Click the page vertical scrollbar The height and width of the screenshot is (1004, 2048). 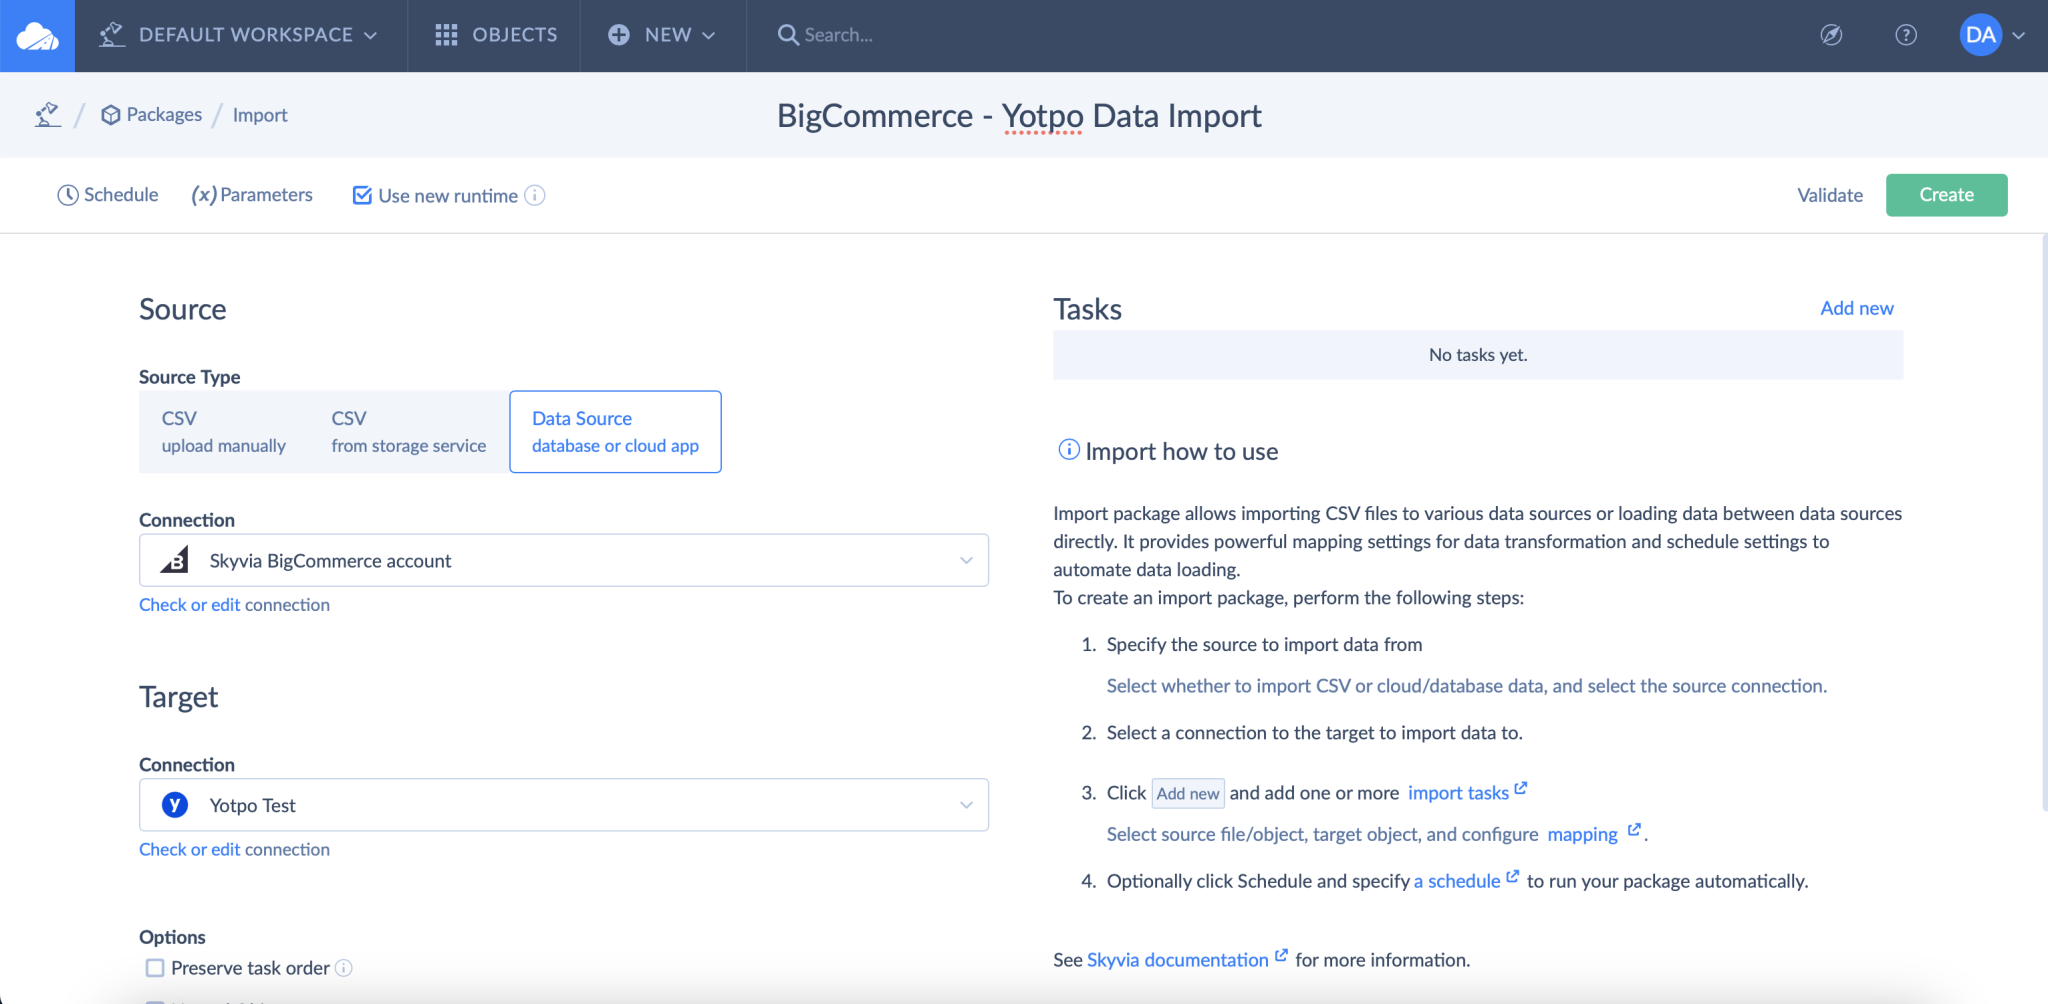click(x=2043, y=520)
